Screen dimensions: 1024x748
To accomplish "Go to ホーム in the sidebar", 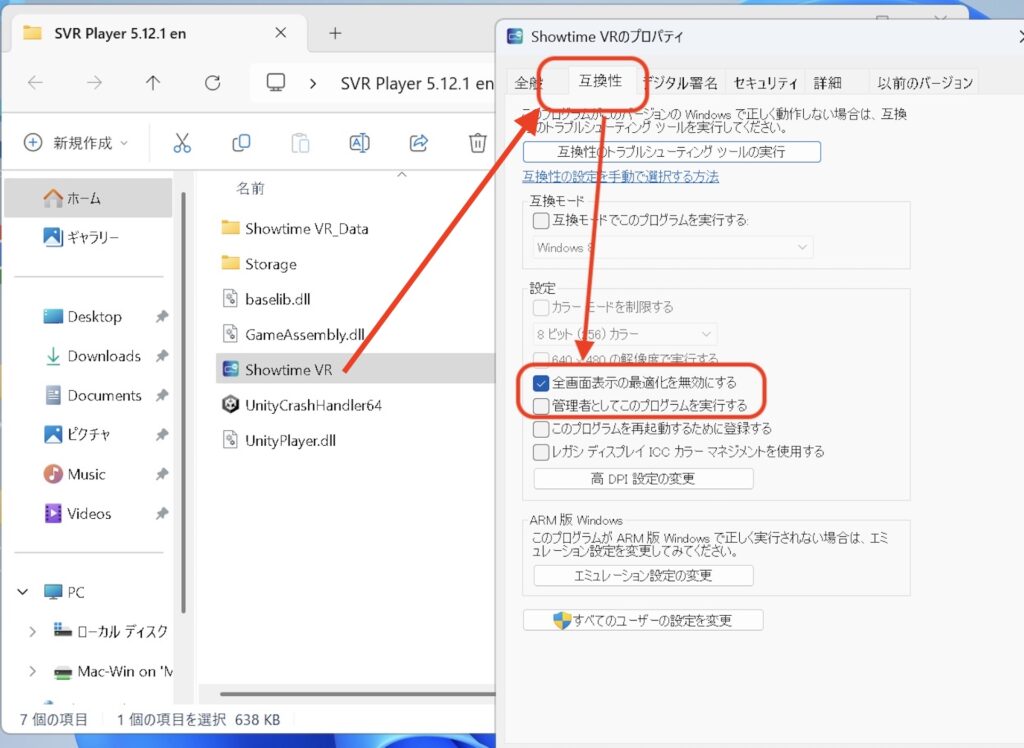I will point(88,198).
